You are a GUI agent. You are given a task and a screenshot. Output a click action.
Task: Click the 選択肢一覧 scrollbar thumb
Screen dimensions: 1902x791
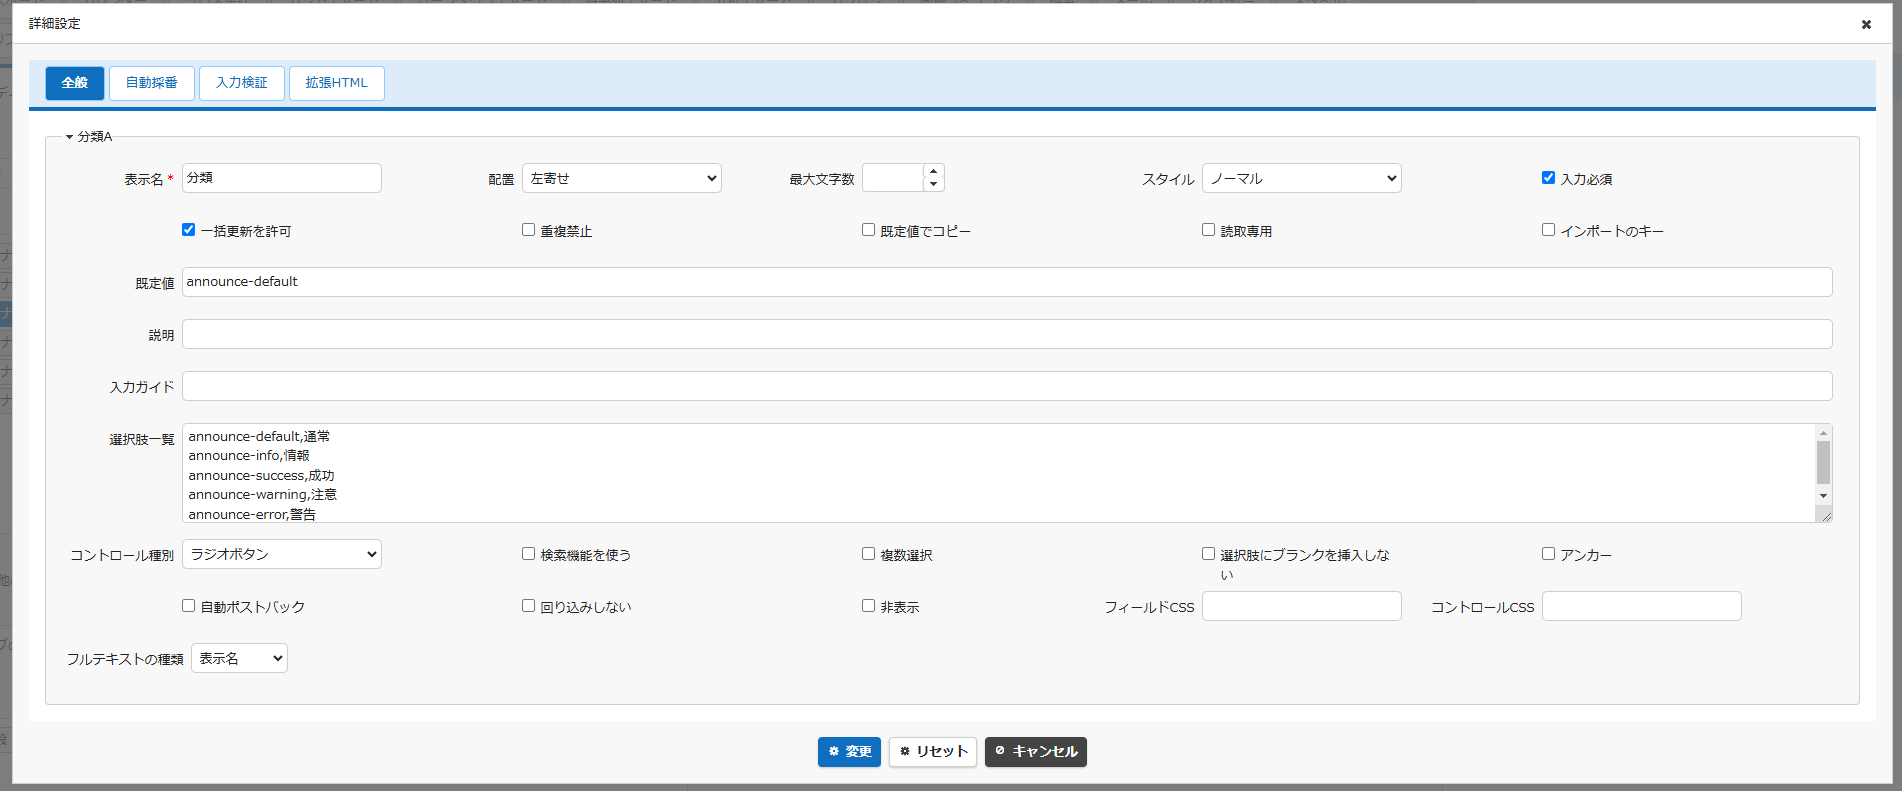click(x=1824, y=463)
